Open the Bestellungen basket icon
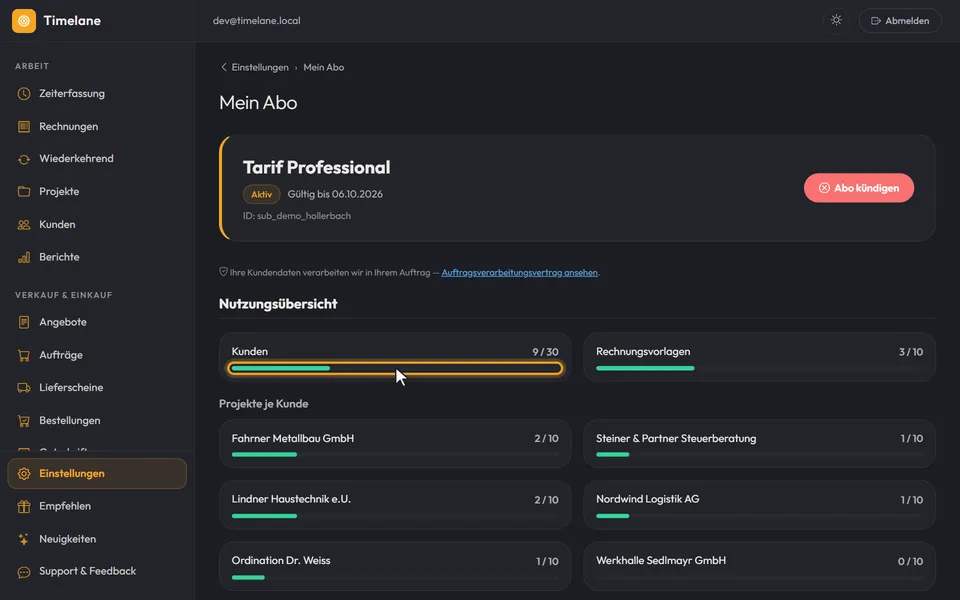The height and width of the screenshot is (600, 960). 24,421
